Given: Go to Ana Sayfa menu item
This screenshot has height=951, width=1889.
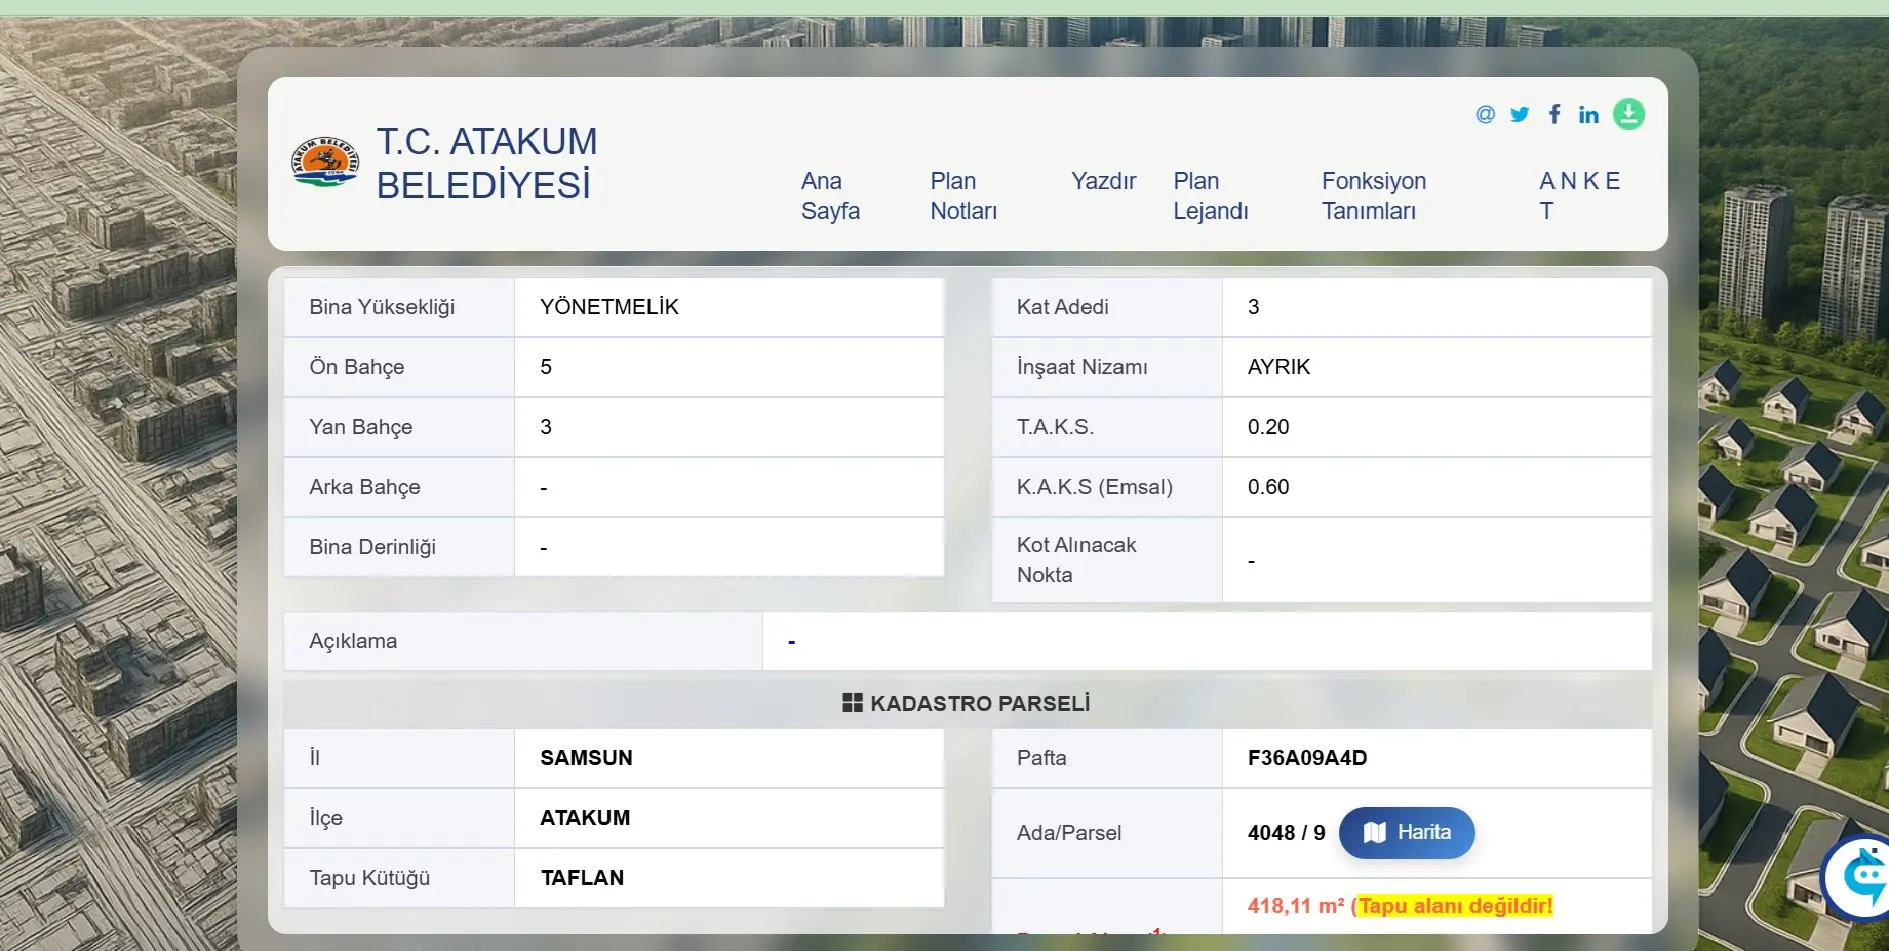Looking at the screenshot, I should click(830, 196).
